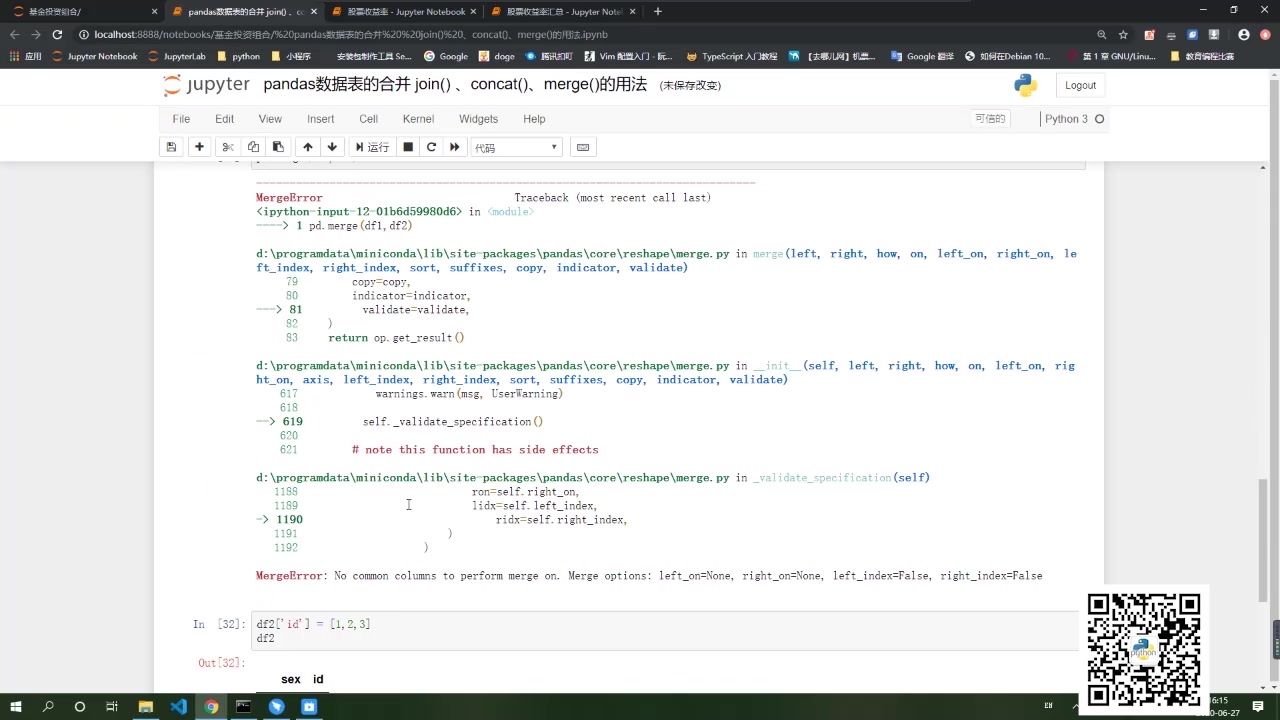Open the Kernel menu
Viewport: 1280px width, 720px height.
418,119
